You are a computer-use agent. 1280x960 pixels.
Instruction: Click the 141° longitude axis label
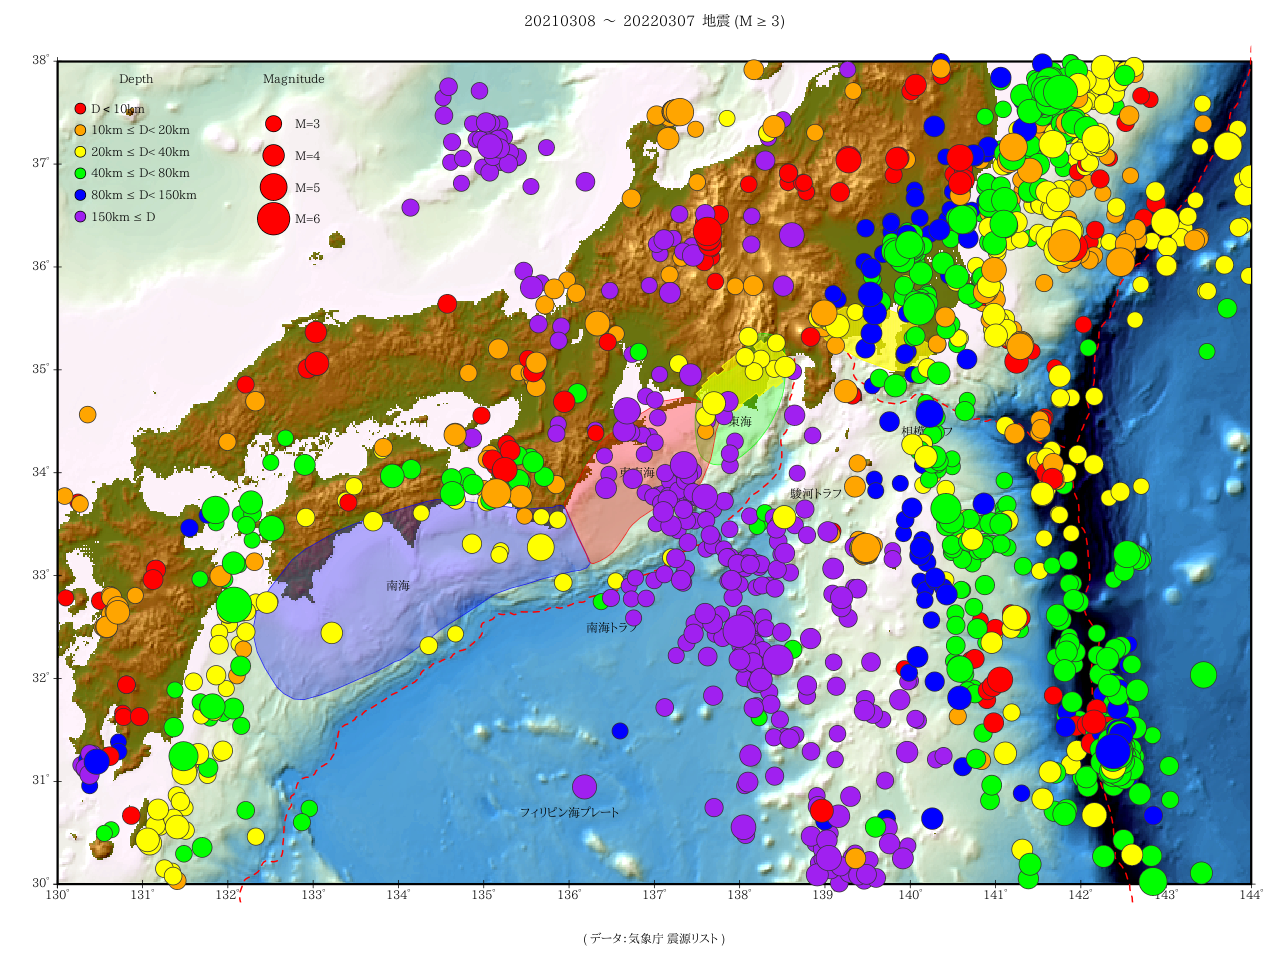pos(996,896)
